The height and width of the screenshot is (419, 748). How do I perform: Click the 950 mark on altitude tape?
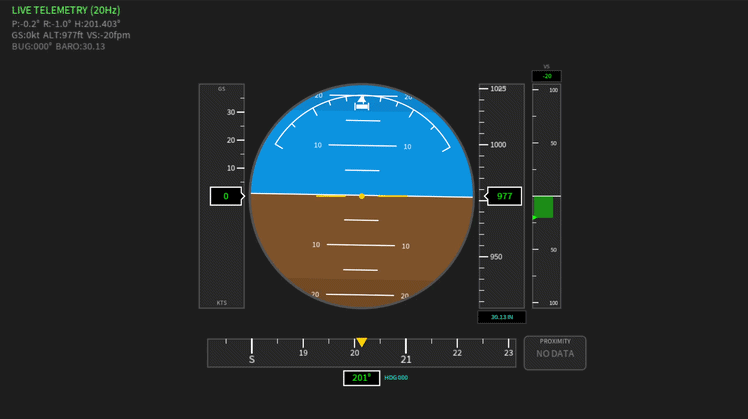pyautogui.click(x=496, y=257)
